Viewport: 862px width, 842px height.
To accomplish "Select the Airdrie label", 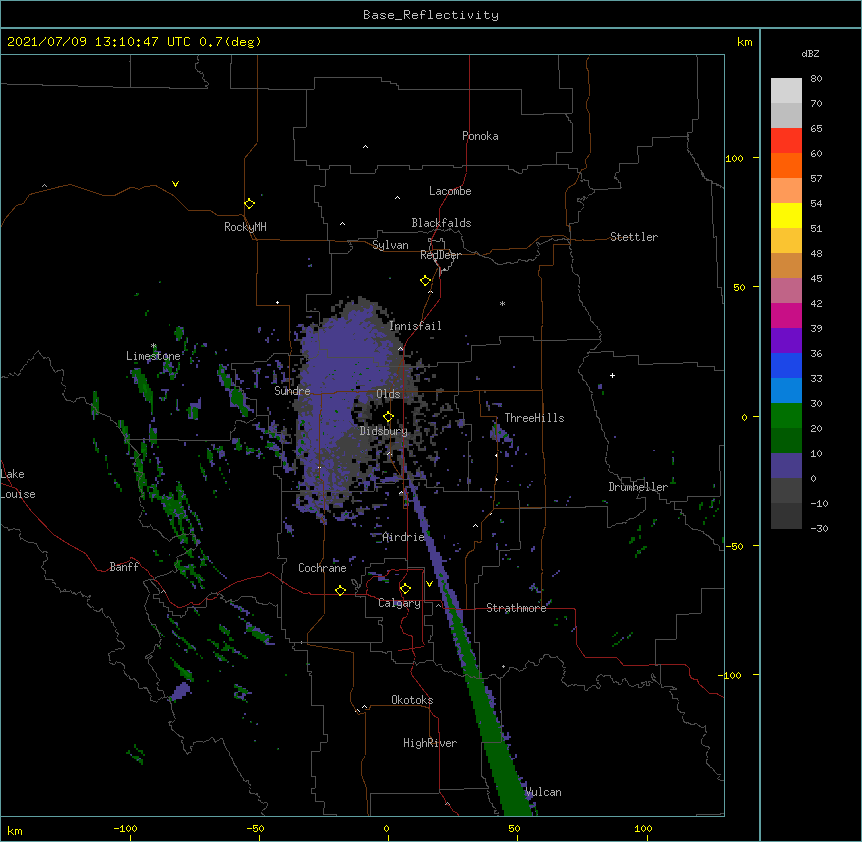I will tap(403, 537).
